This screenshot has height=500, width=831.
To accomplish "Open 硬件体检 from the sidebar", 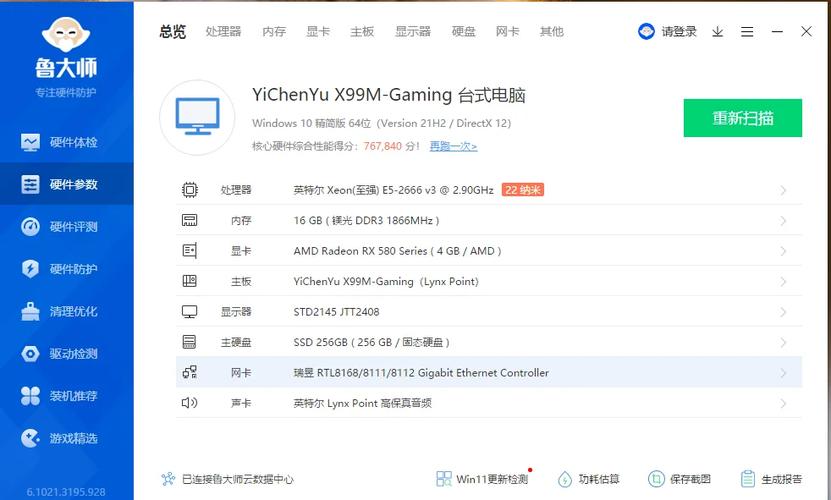I will click(66, 142).
